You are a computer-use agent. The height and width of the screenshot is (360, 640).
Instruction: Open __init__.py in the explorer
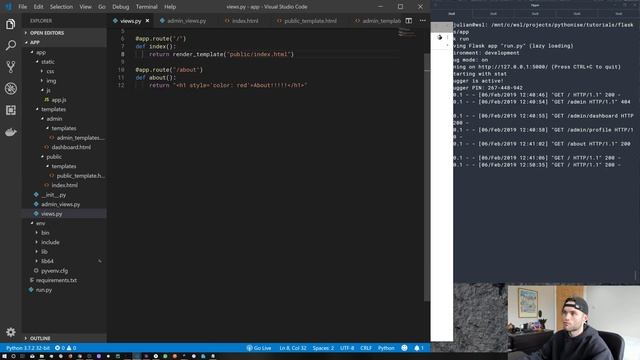64,195
